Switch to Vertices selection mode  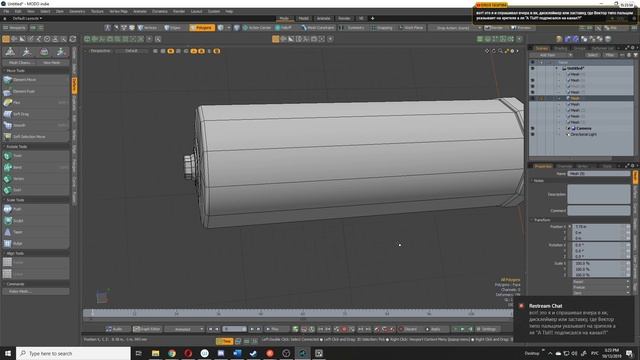tap(148, 28)
